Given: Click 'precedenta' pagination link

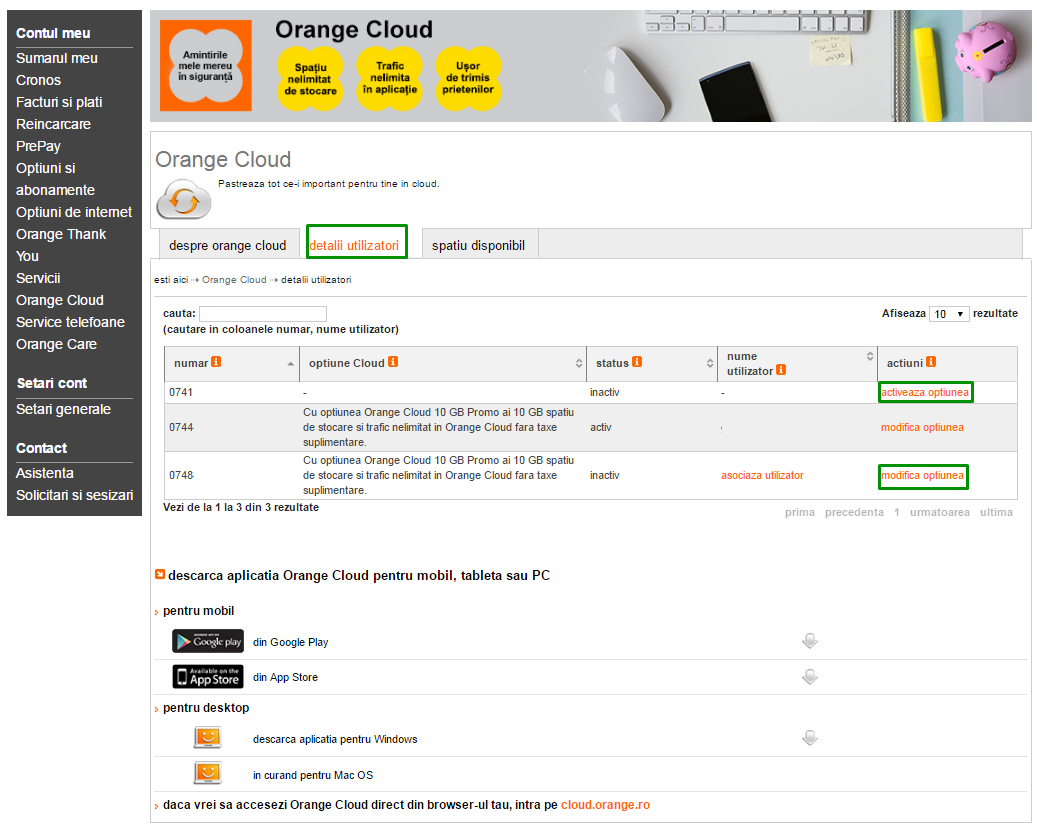Looking at the screenshot, I should 854,512.
